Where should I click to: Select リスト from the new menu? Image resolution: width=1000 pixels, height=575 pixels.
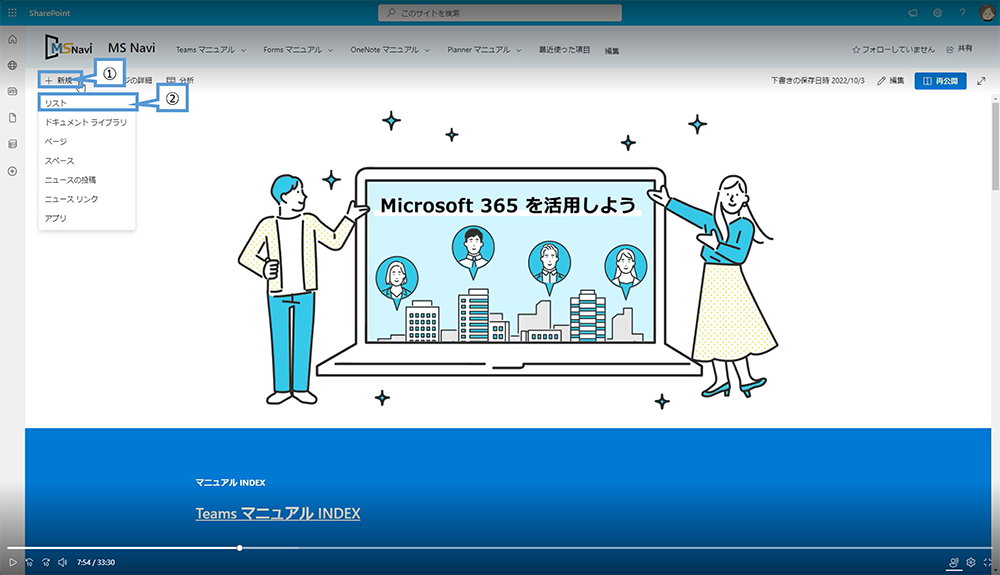[x=57, y=103]
